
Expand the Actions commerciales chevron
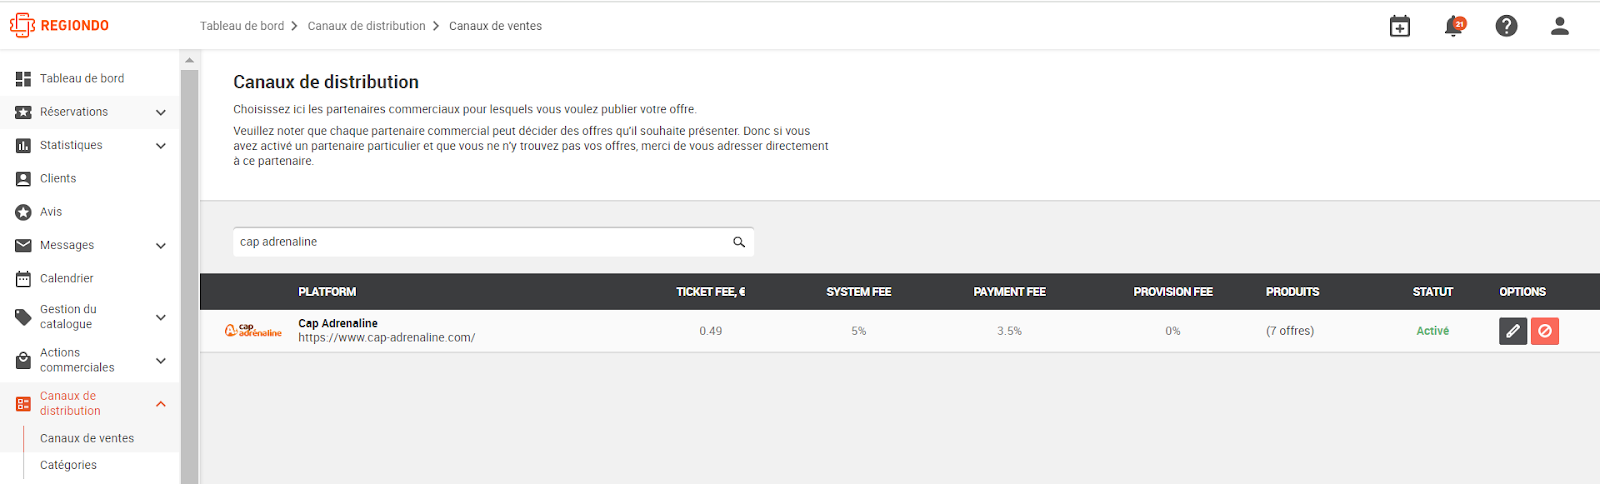click(x=161, y=361)
